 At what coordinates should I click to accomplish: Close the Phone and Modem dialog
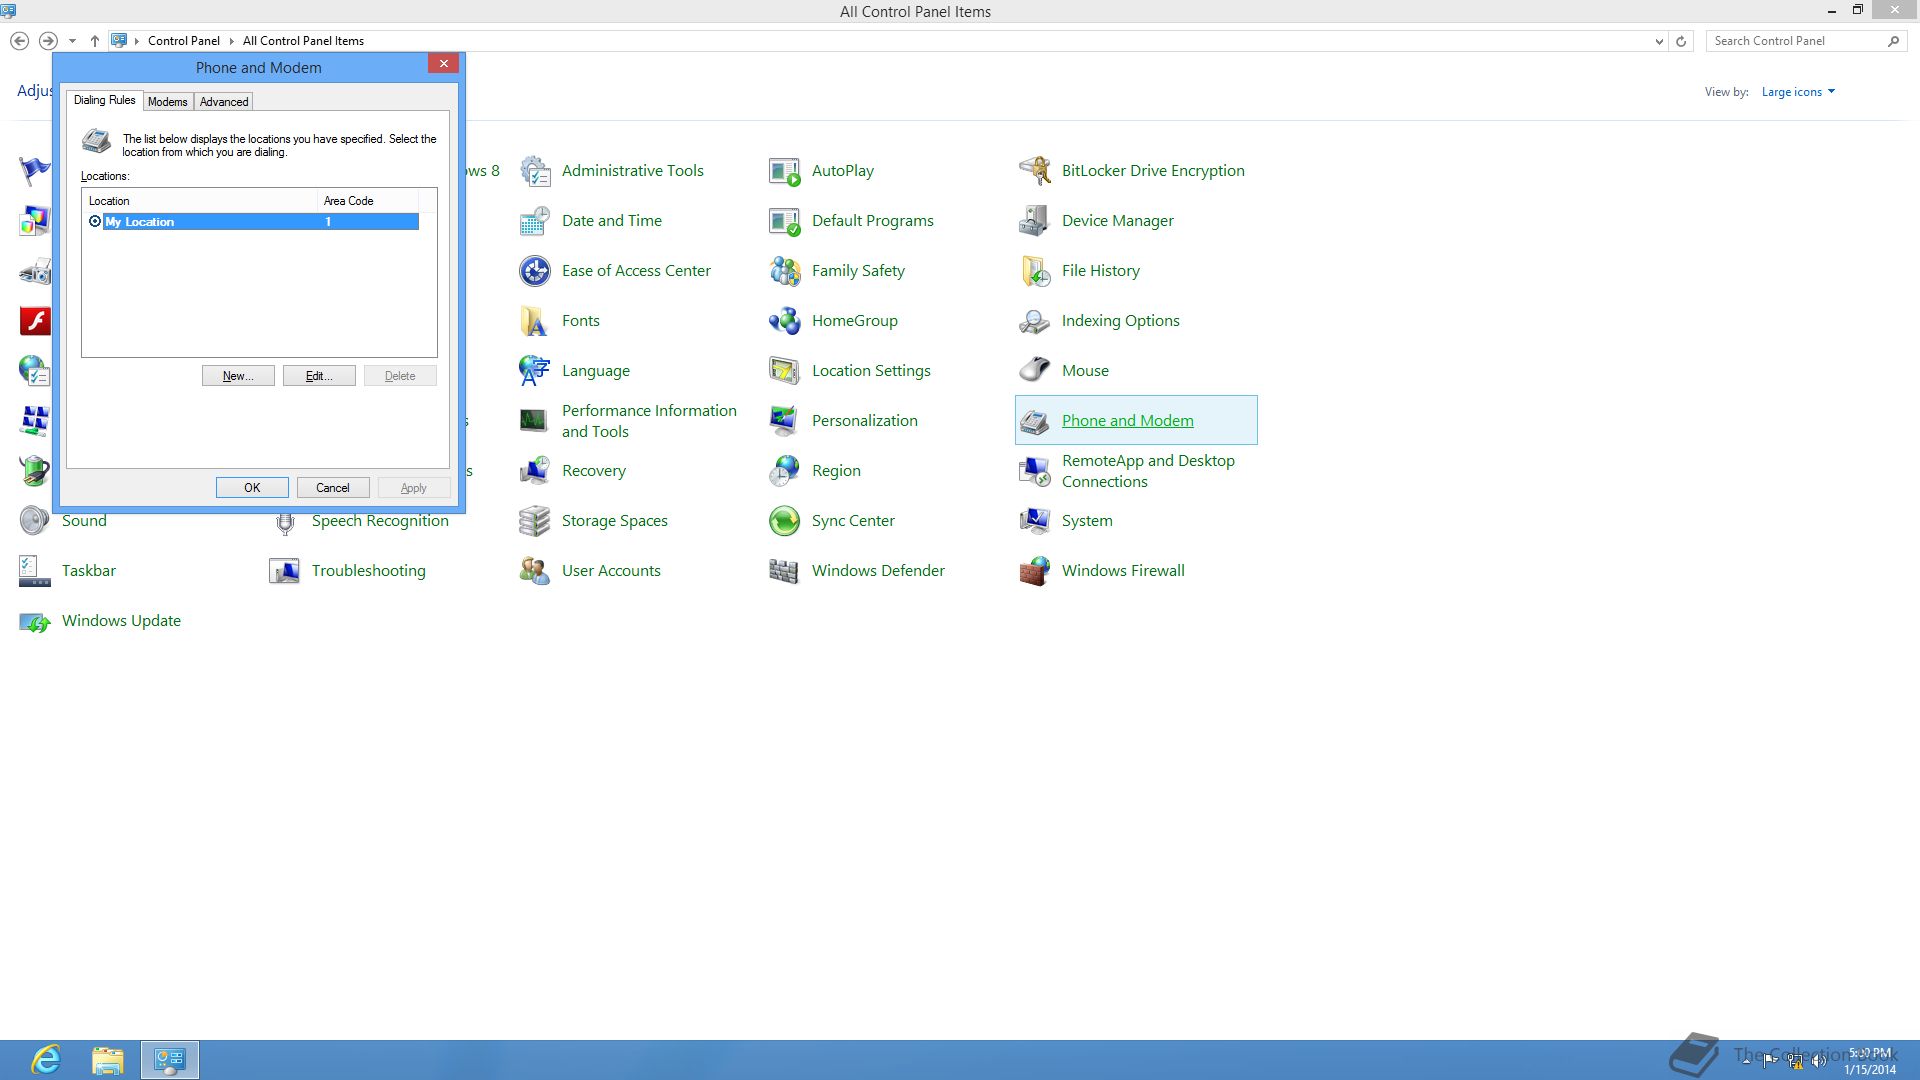[444, 64]
